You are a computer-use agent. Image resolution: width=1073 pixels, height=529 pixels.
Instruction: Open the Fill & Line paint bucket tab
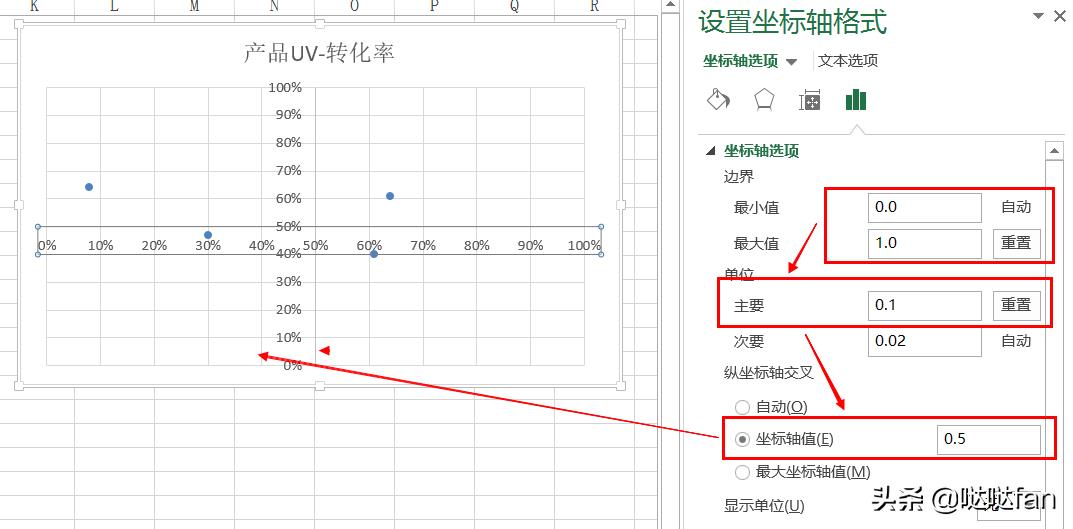coord(718,99)
